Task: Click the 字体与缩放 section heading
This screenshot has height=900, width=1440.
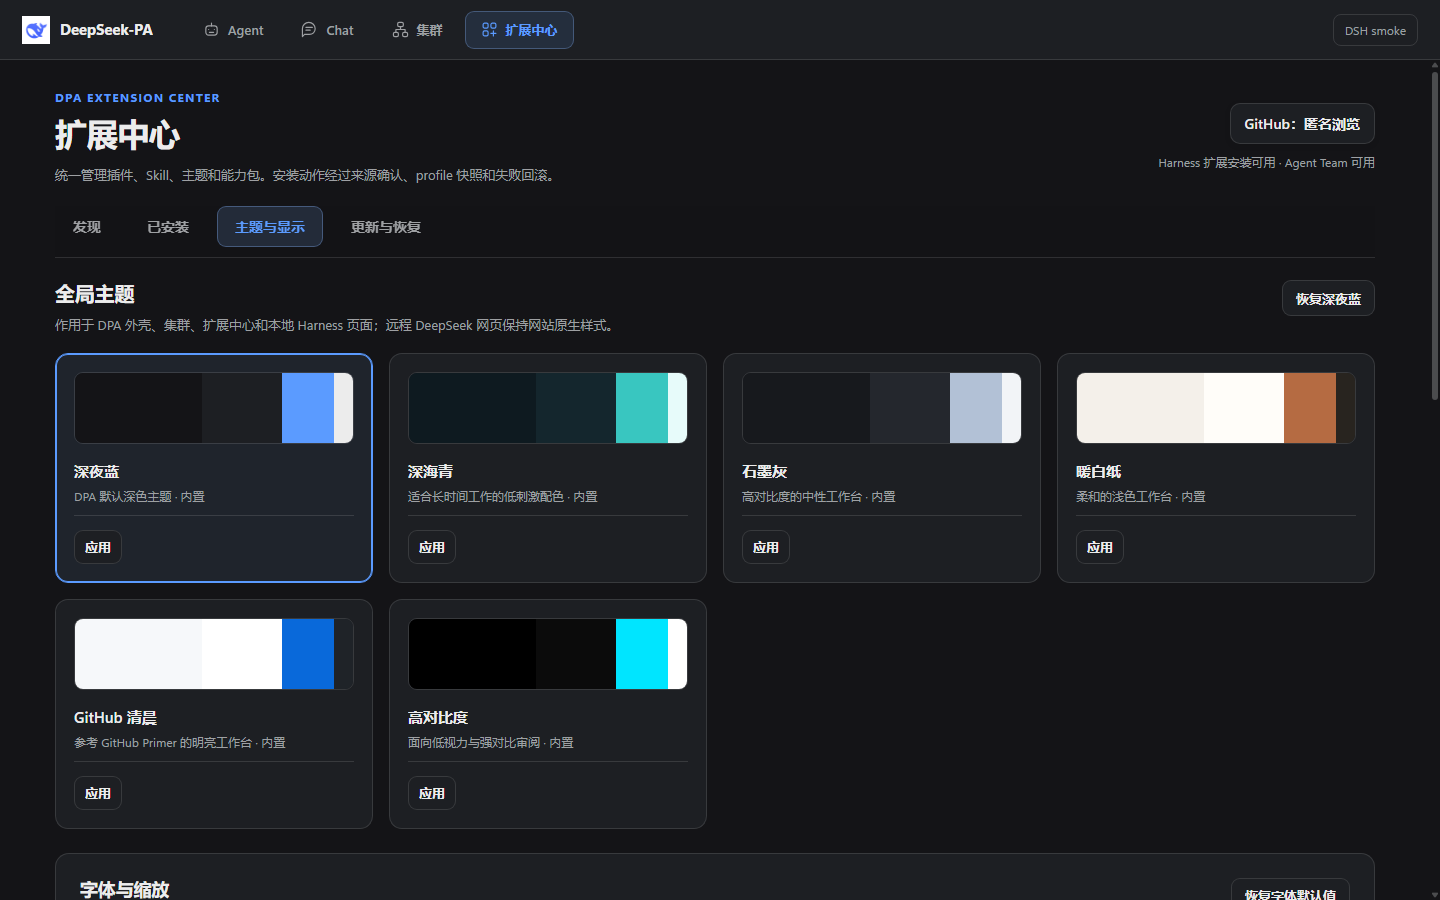Action: [124, 889]
